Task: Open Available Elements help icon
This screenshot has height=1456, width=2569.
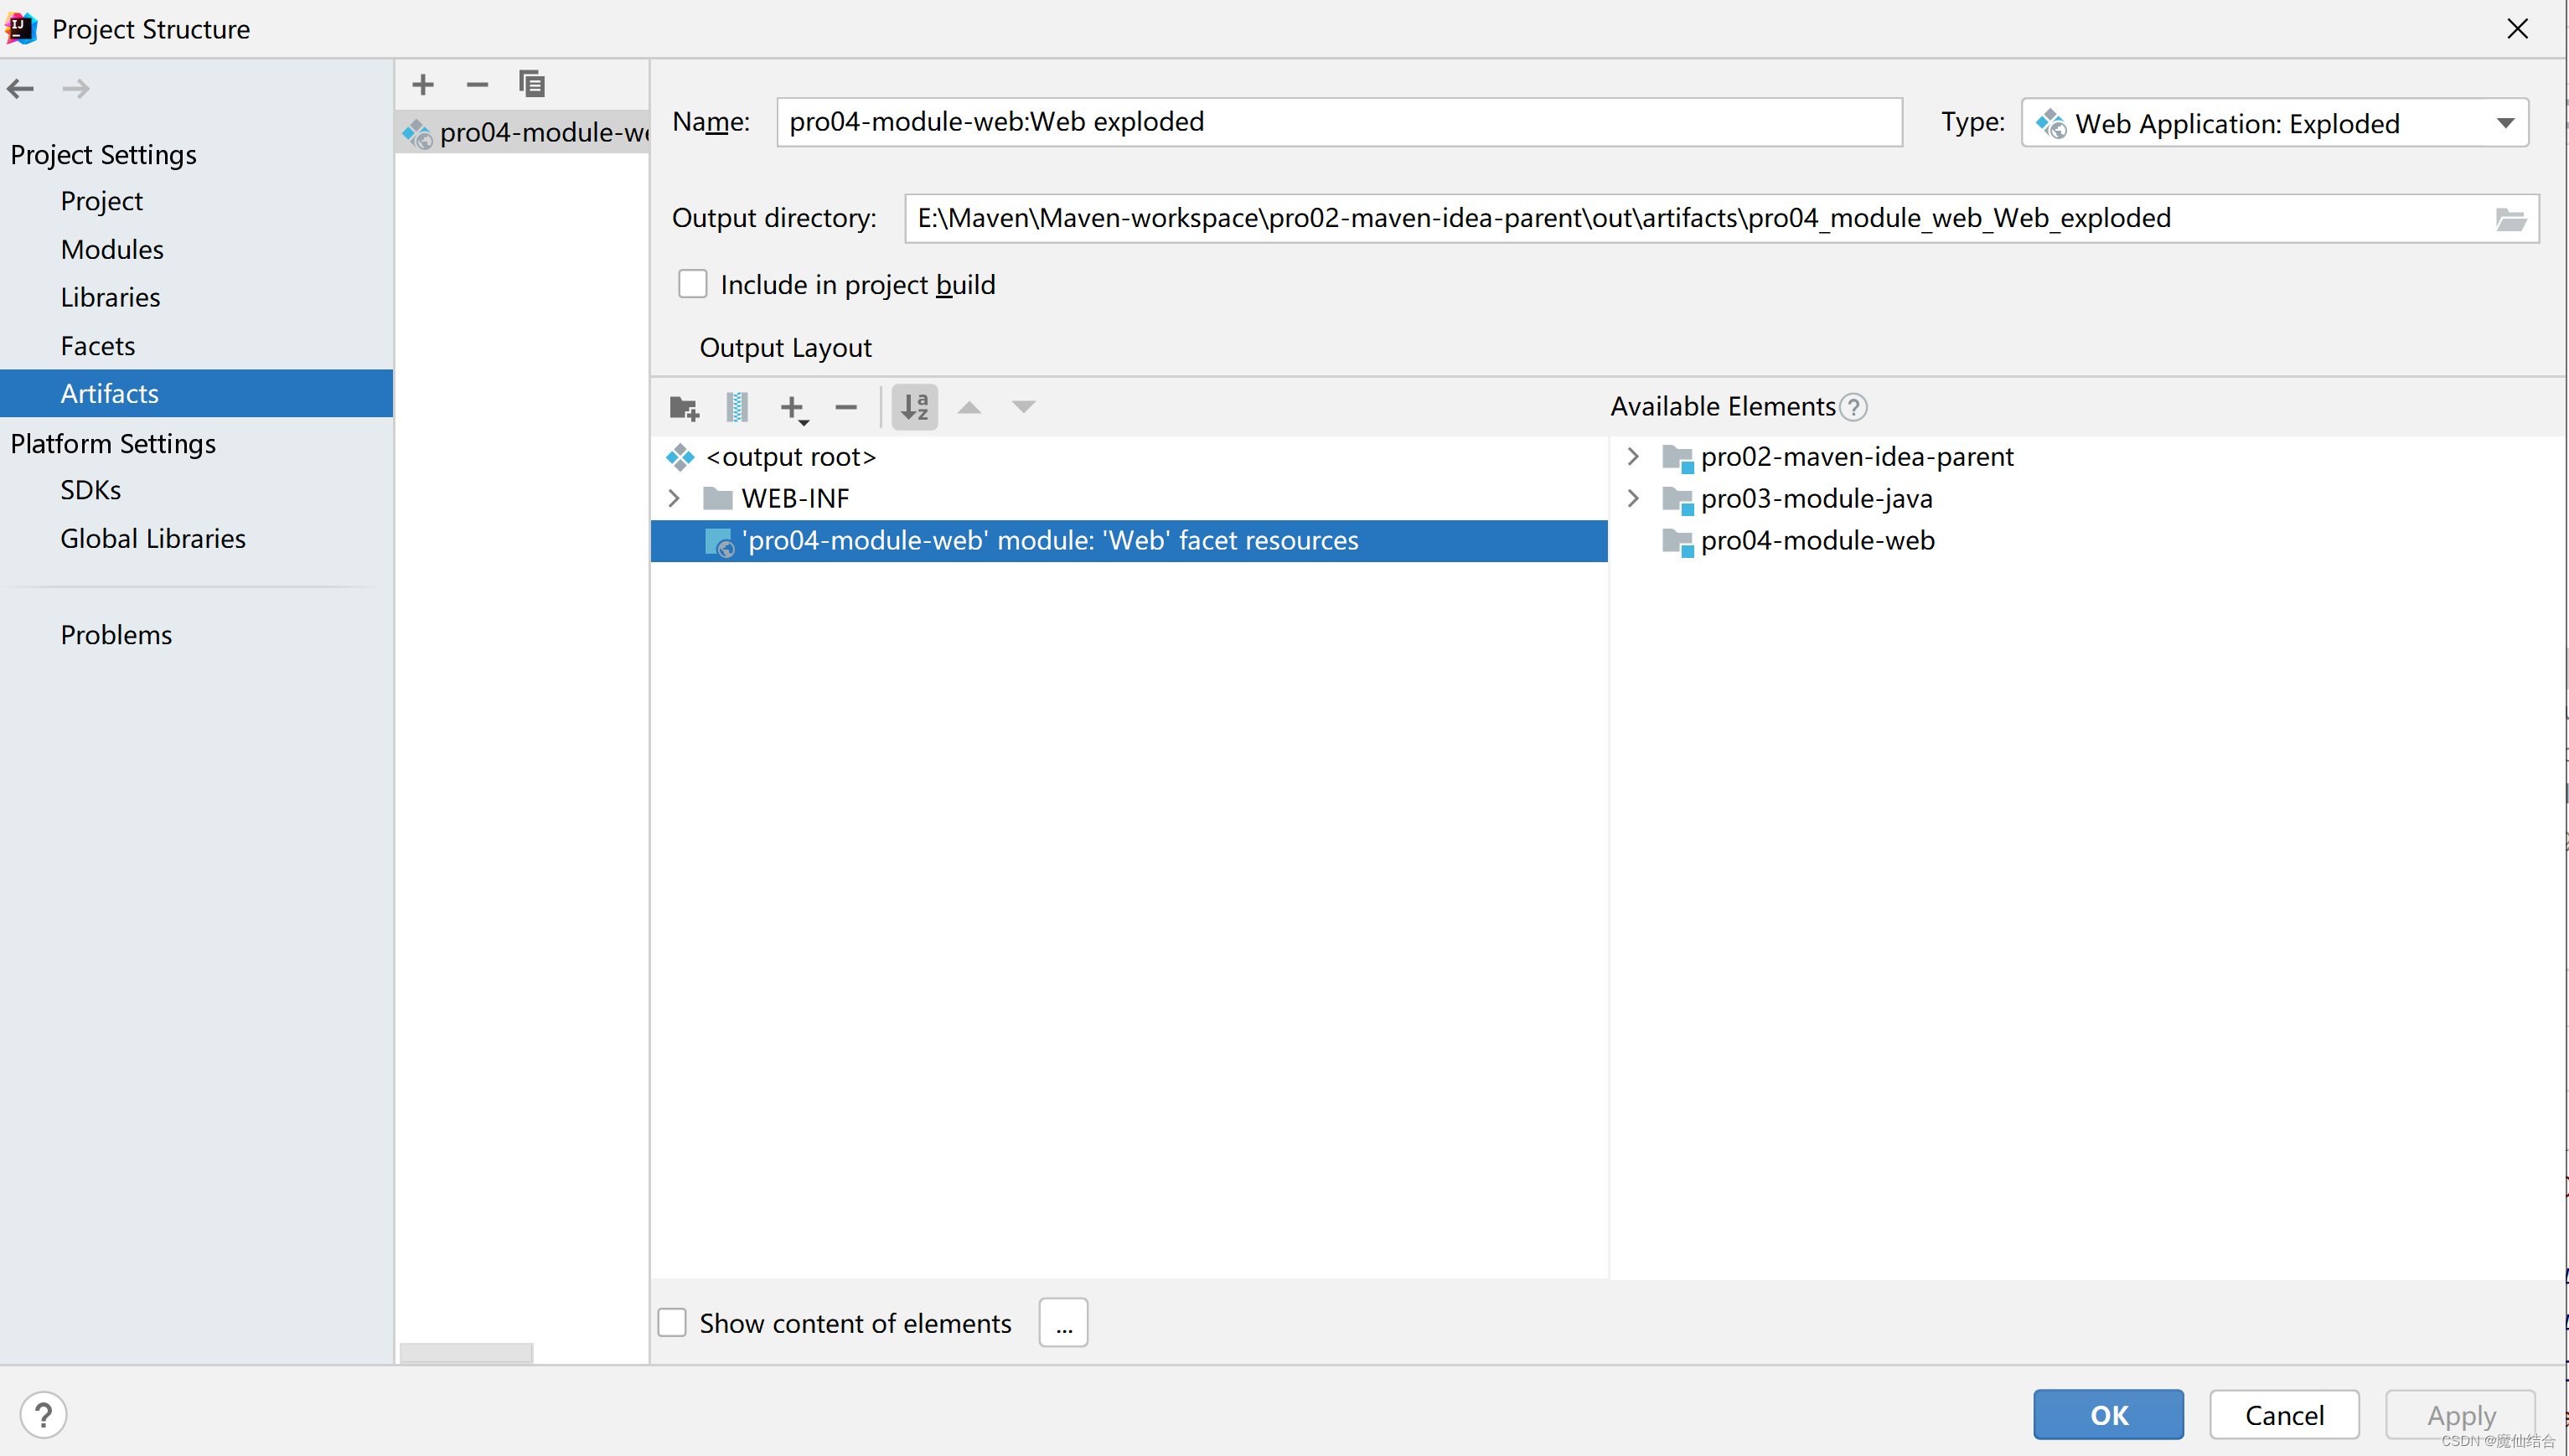Action: 1853,407
